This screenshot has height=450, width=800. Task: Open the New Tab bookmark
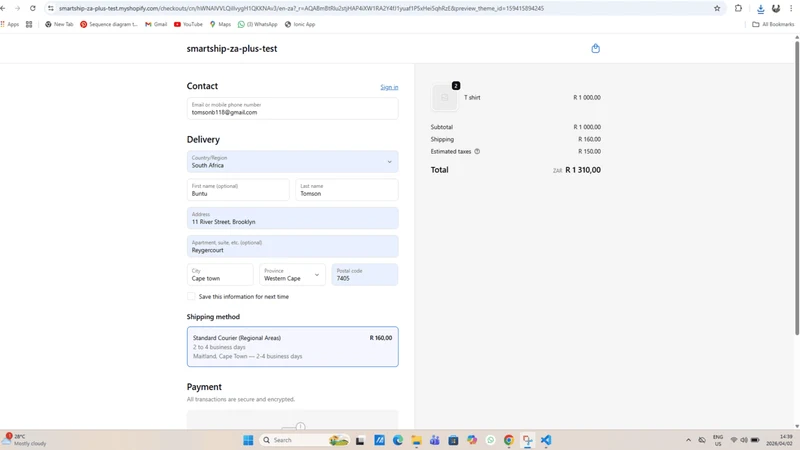click(x=59, y=24)
